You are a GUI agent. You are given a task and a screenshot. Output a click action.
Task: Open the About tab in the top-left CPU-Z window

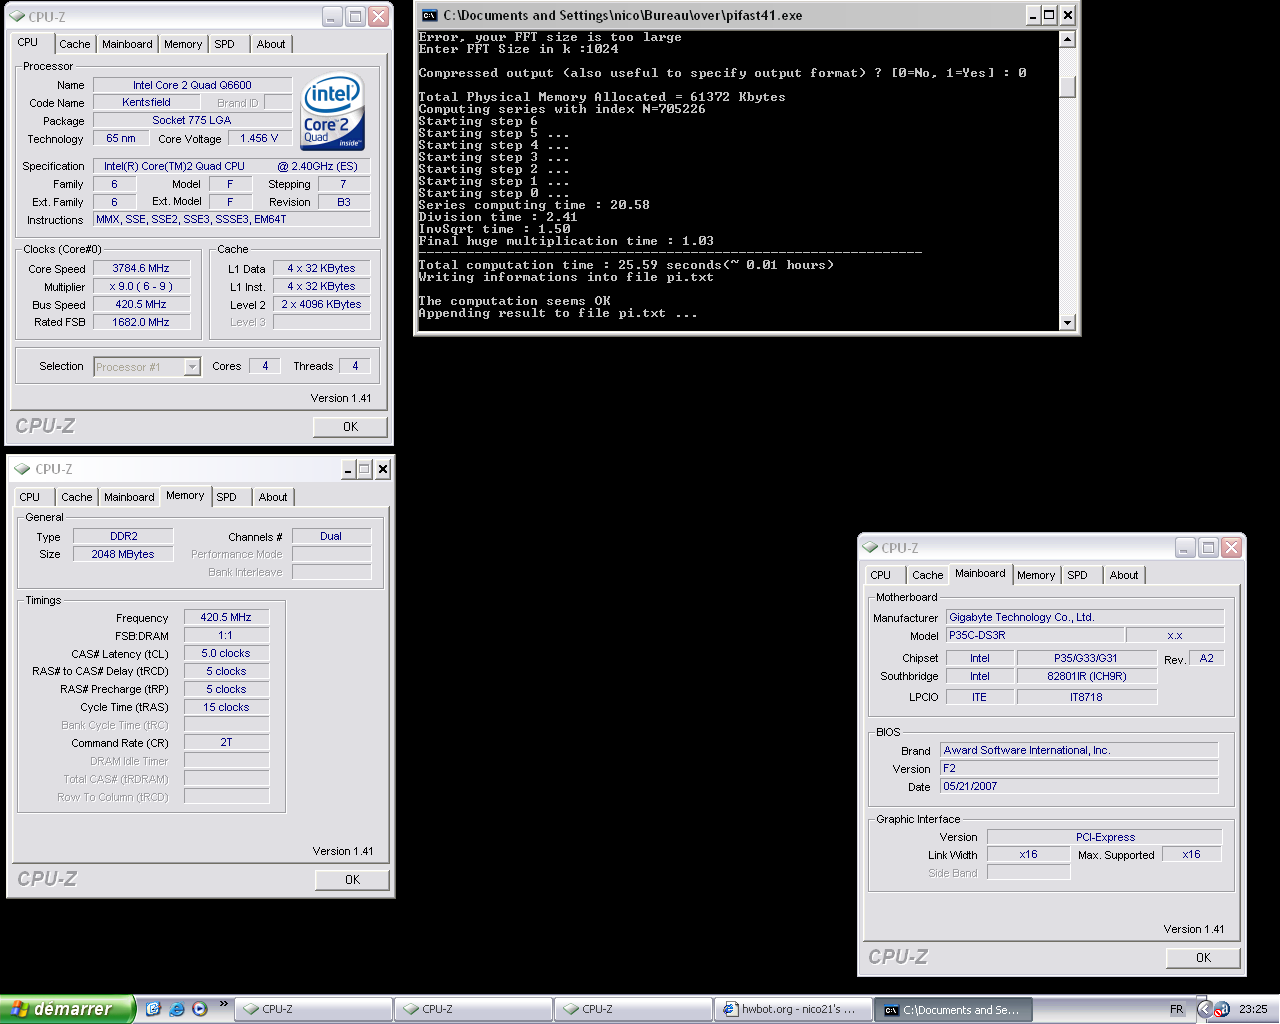click(271, 44)
